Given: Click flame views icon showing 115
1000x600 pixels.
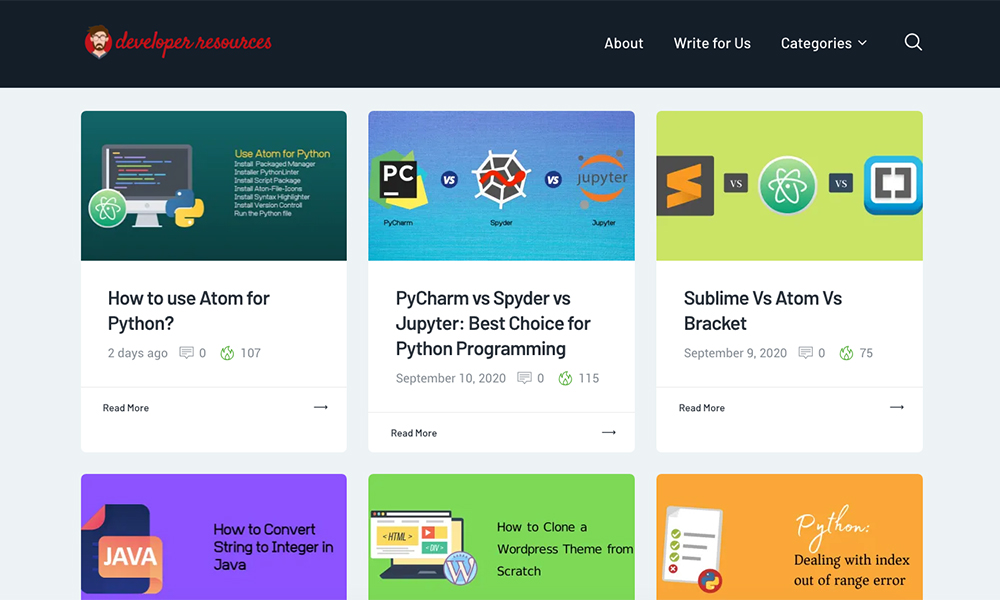Looking at the screenshot, I should pos(565,378).
